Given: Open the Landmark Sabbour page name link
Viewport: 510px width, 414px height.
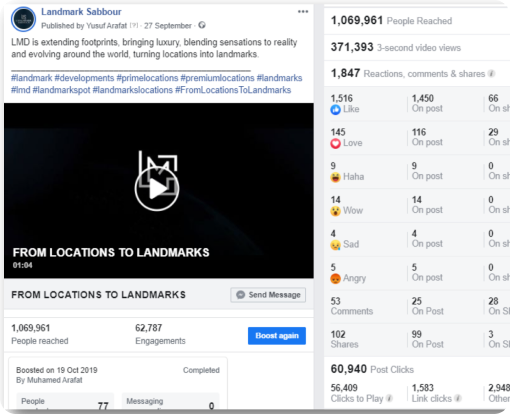Looking at the screenshot, I should [x=81, y=12].
